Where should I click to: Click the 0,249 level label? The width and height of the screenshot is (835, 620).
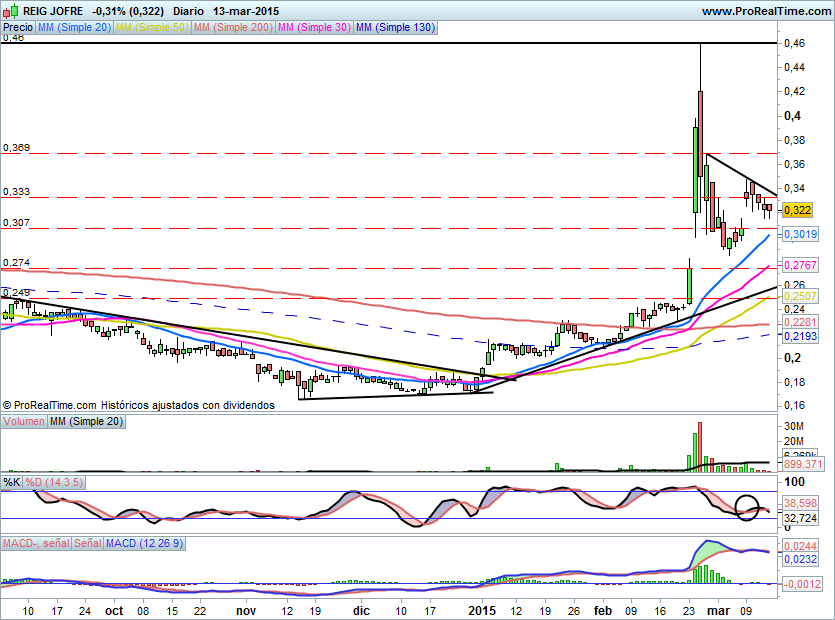(x=17, y=292)
